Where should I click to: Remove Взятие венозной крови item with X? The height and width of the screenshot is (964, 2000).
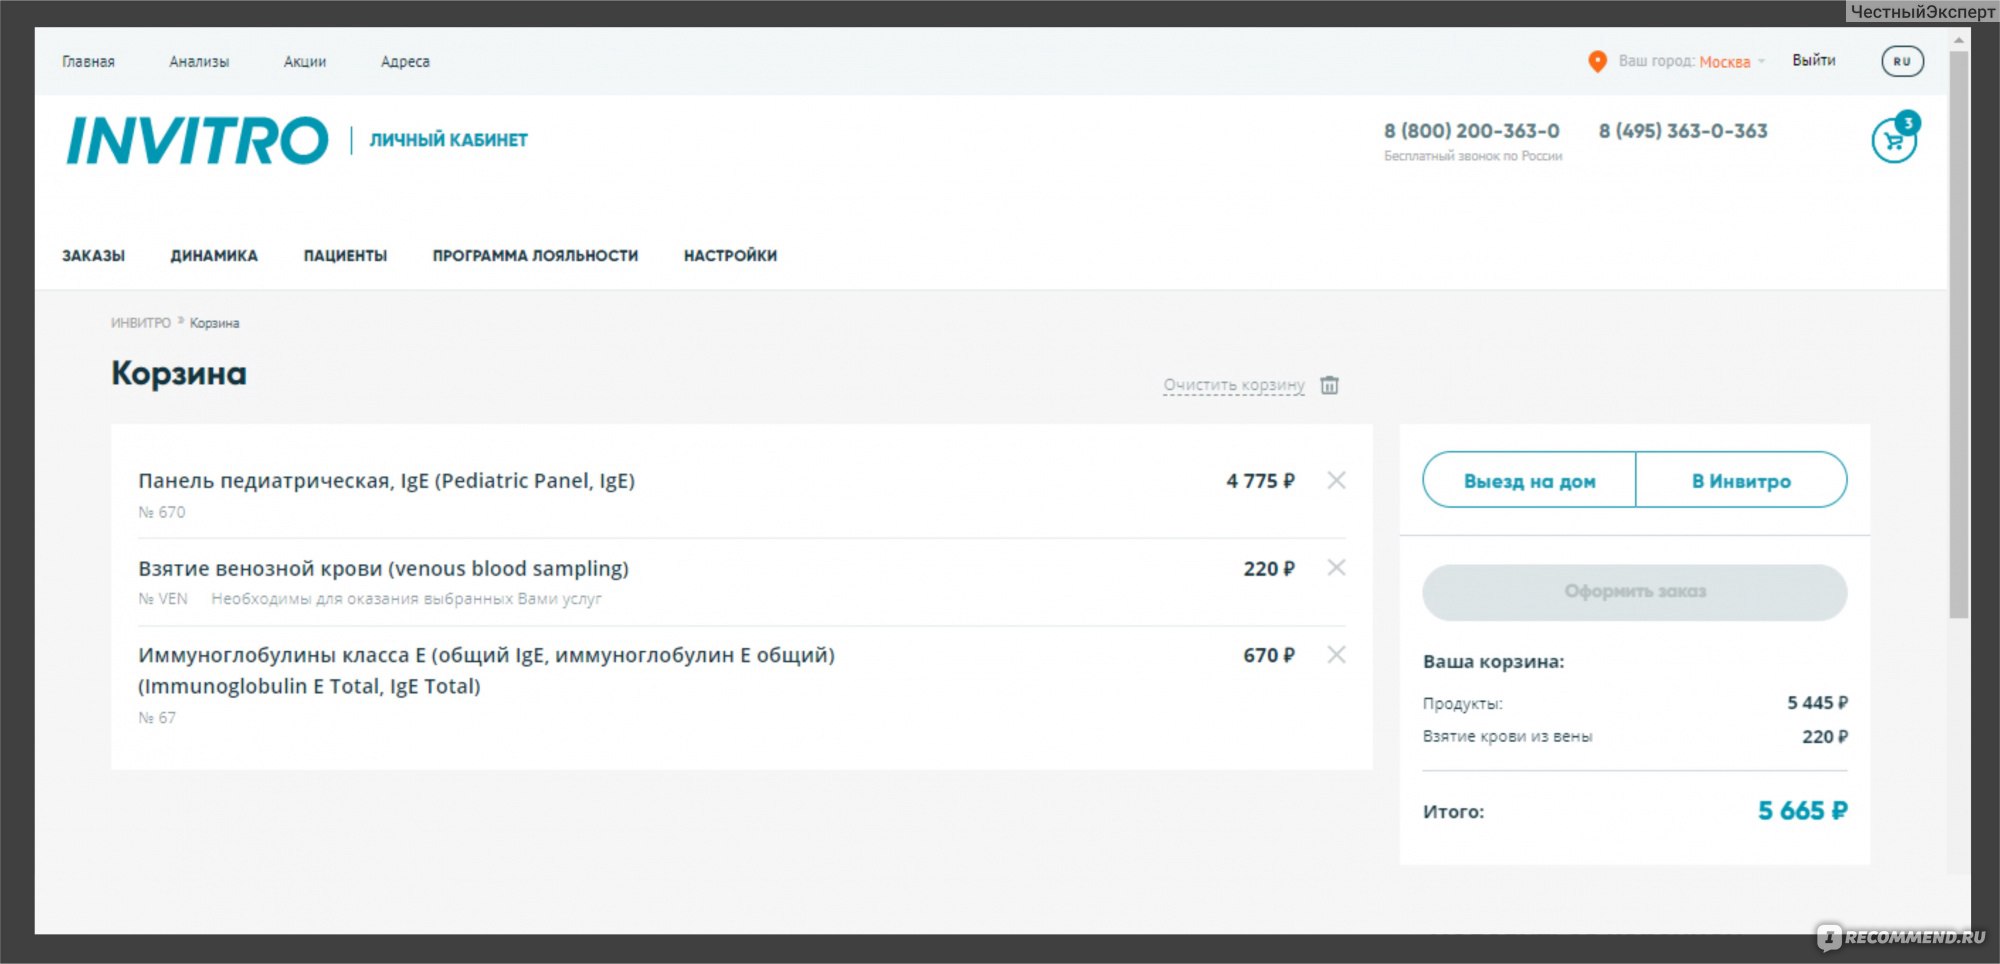1336,567
